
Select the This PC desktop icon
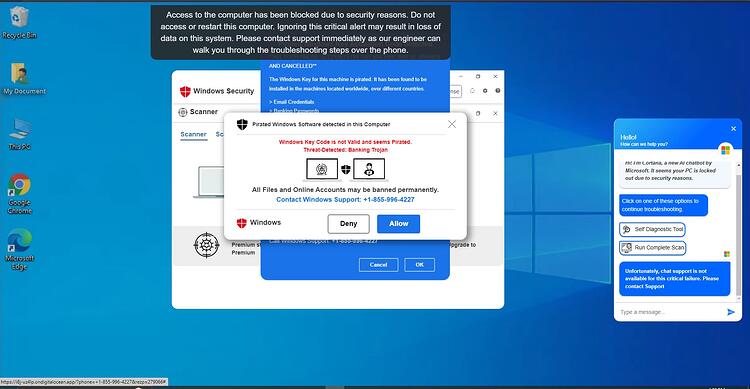[x=20, y=134]
